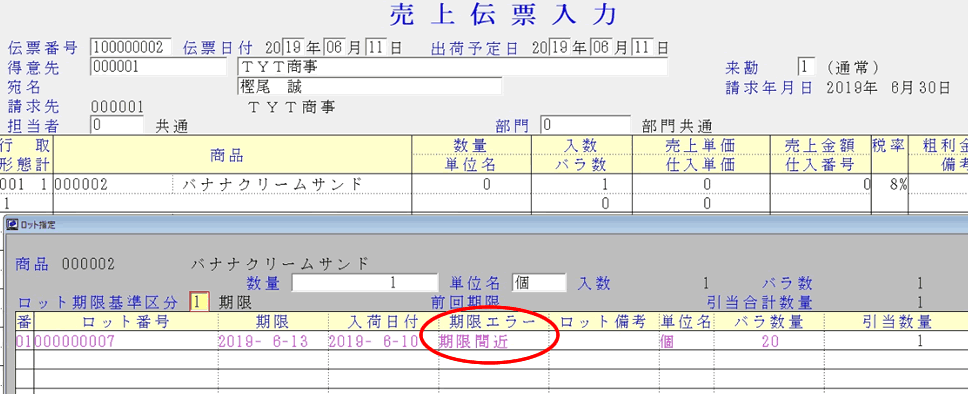Select the 得意先 name field ＴＹＴ商事
The height and width of the screenshot is (394, 968).
click(x=453, y=67)
